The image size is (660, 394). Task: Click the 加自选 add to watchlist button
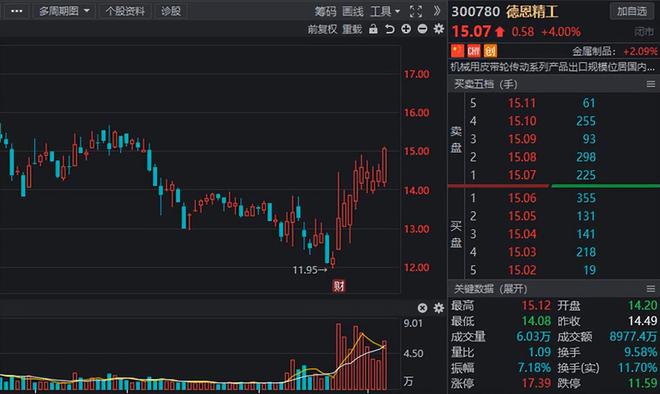point(632,11)
